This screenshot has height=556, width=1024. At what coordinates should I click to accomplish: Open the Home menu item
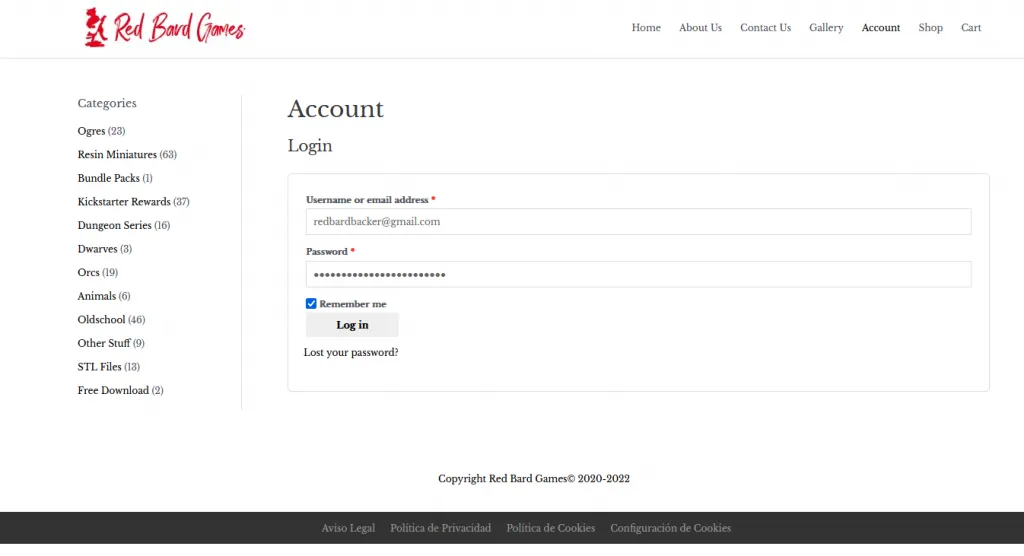point(646,28)
